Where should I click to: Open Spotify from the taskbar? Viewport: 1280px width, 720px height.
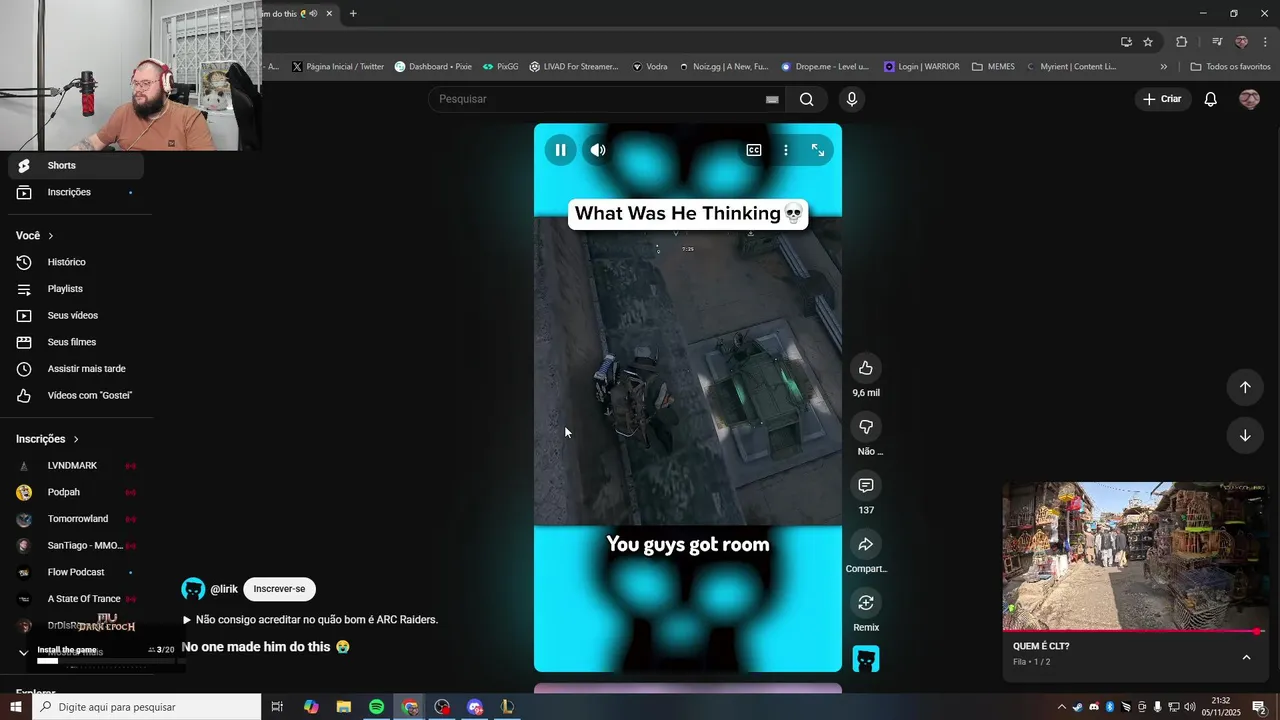(x=376, y=707)
